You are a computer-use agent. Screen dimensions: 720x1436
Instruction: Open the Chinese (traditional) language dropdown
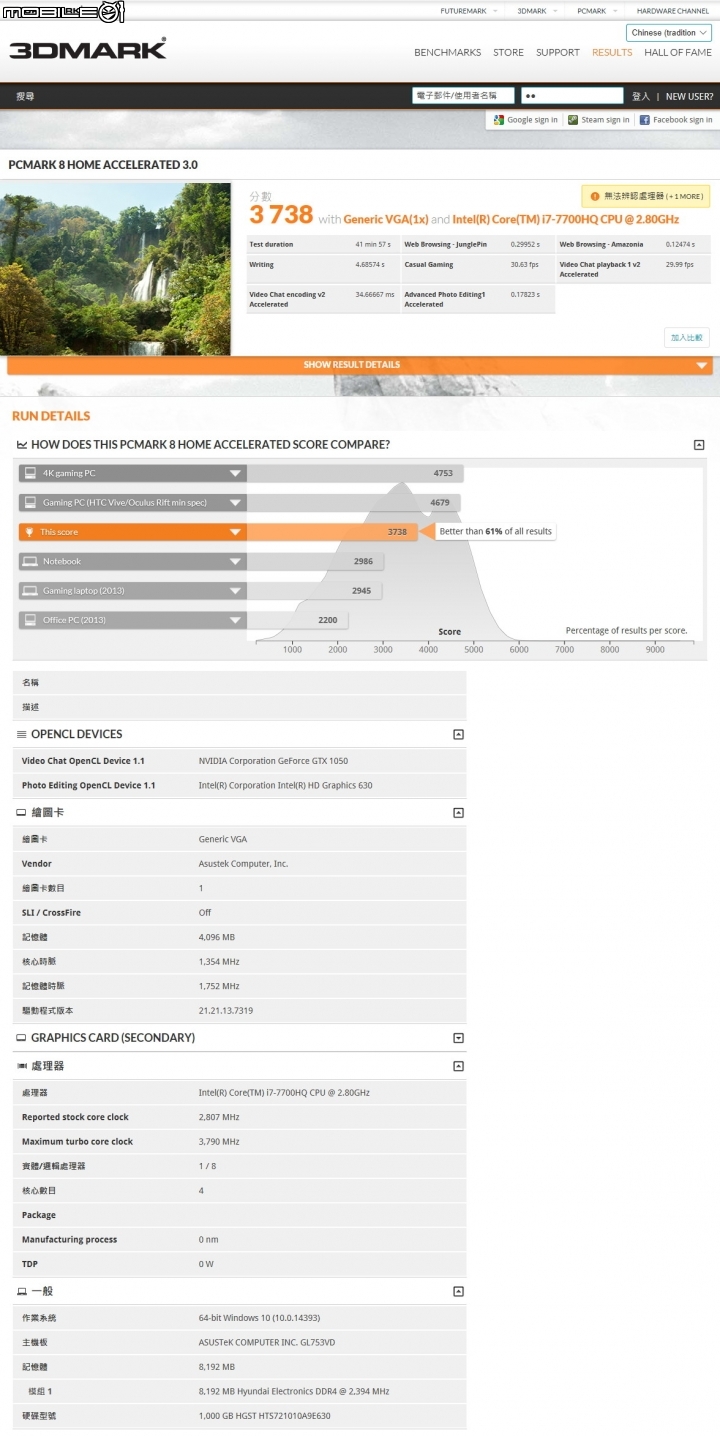click(x=669, y=33)
